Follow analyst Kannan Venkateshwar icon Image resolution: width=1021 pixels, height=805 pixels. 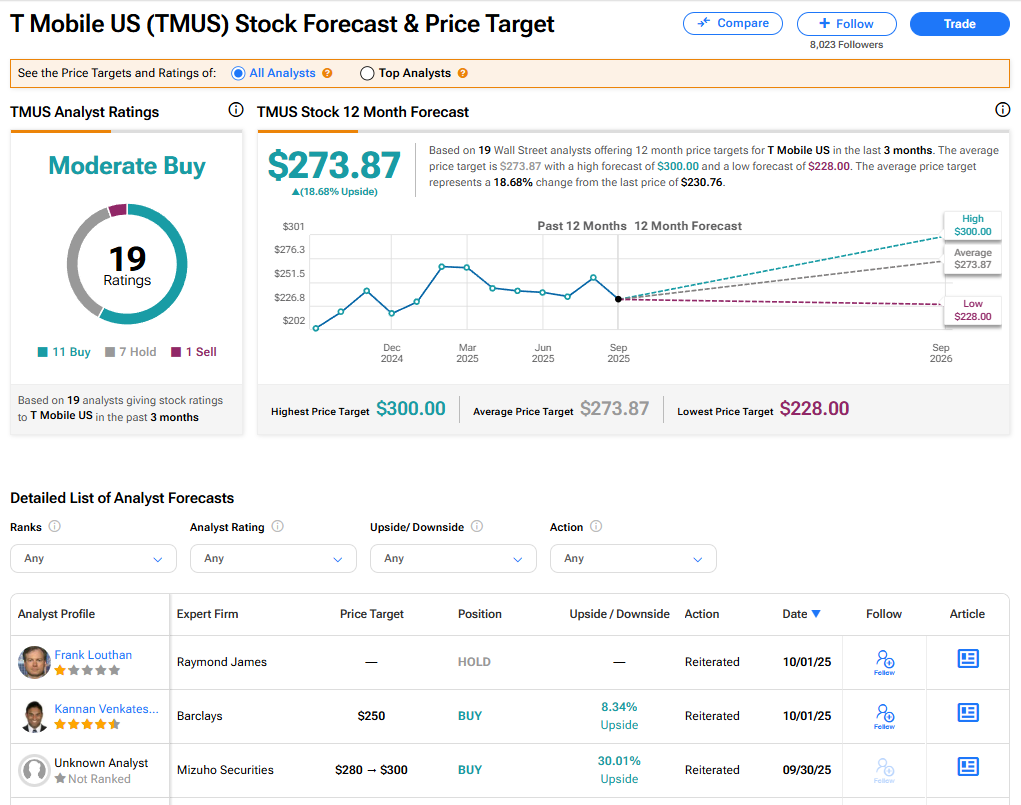[x=884, y=715]
